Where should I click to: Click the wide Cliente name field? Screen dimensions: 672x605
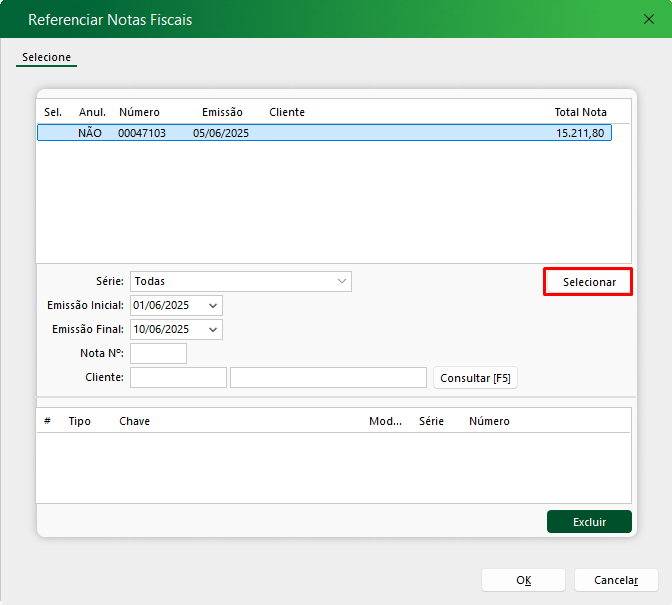328,377
